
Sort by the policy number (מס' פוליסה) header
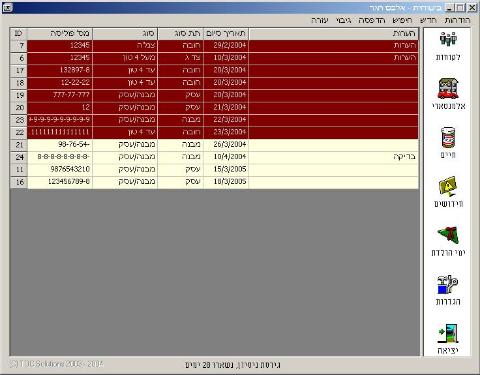tap(60, 34)
